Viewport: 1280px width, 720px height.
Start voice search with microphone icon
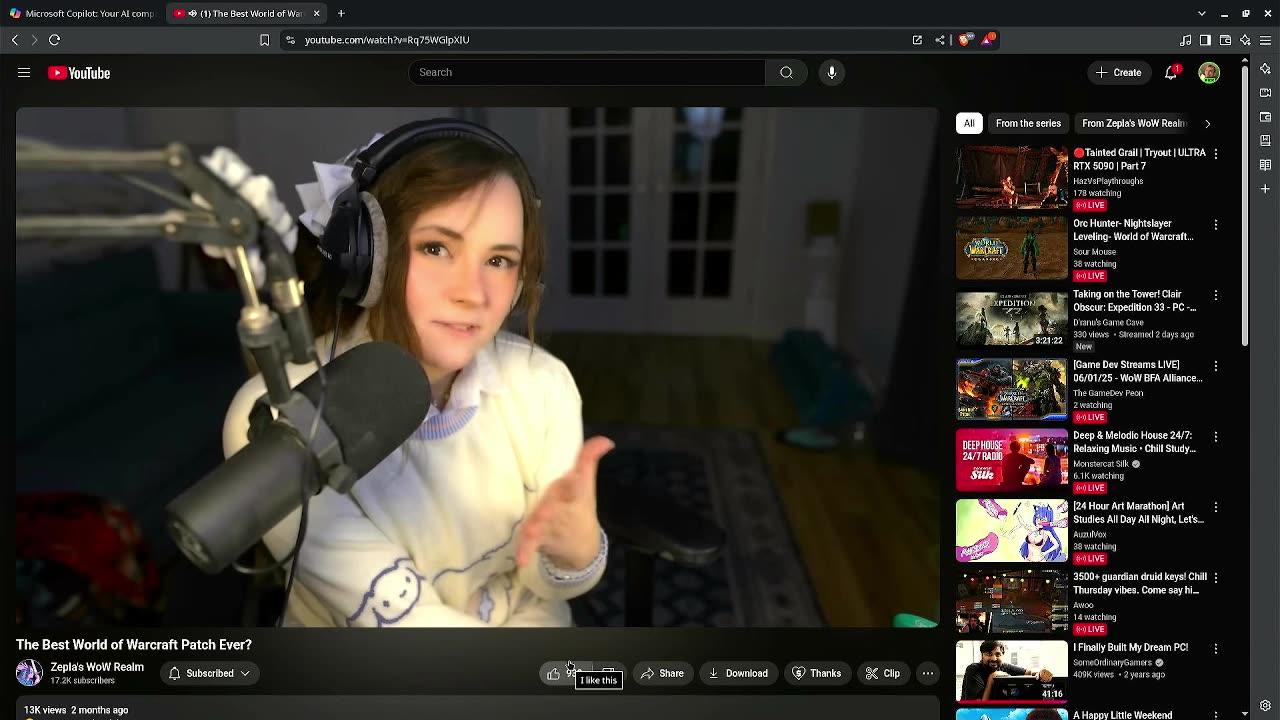(831, 72)
